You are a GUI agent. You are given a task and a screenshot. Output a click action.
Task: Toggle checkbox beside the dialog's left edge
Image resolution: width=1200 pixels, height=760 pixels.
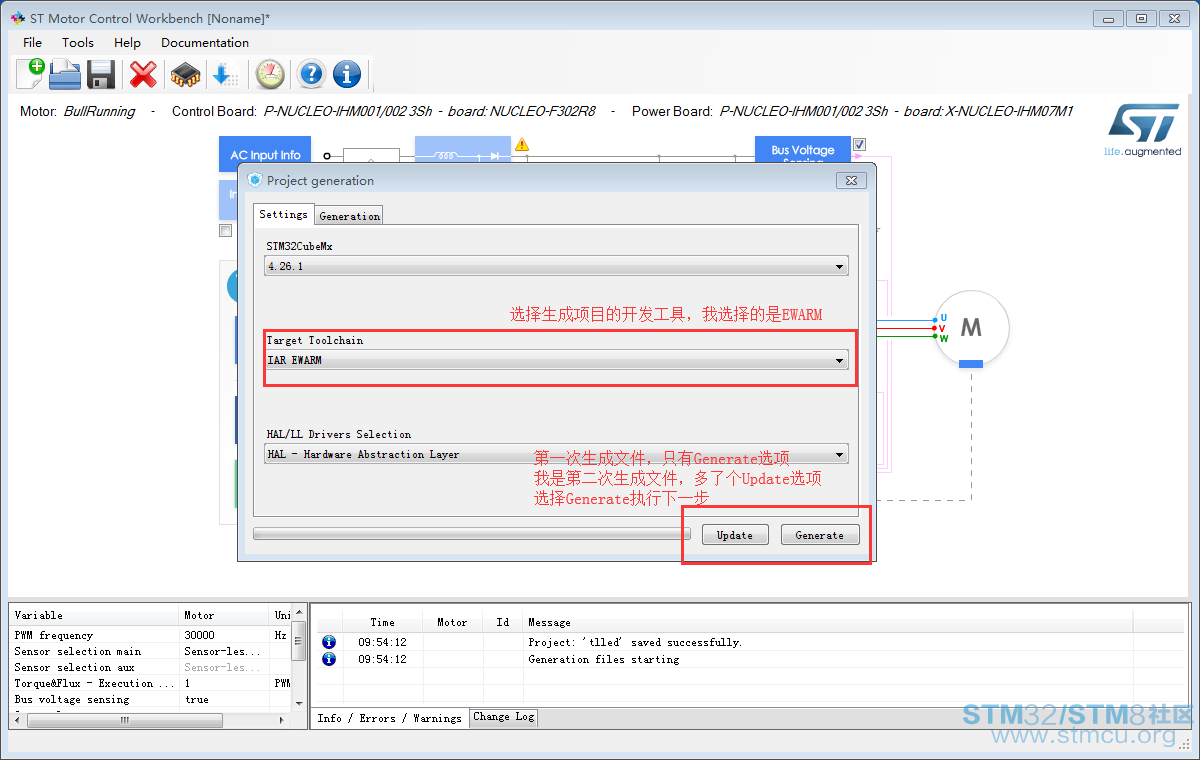226,231
